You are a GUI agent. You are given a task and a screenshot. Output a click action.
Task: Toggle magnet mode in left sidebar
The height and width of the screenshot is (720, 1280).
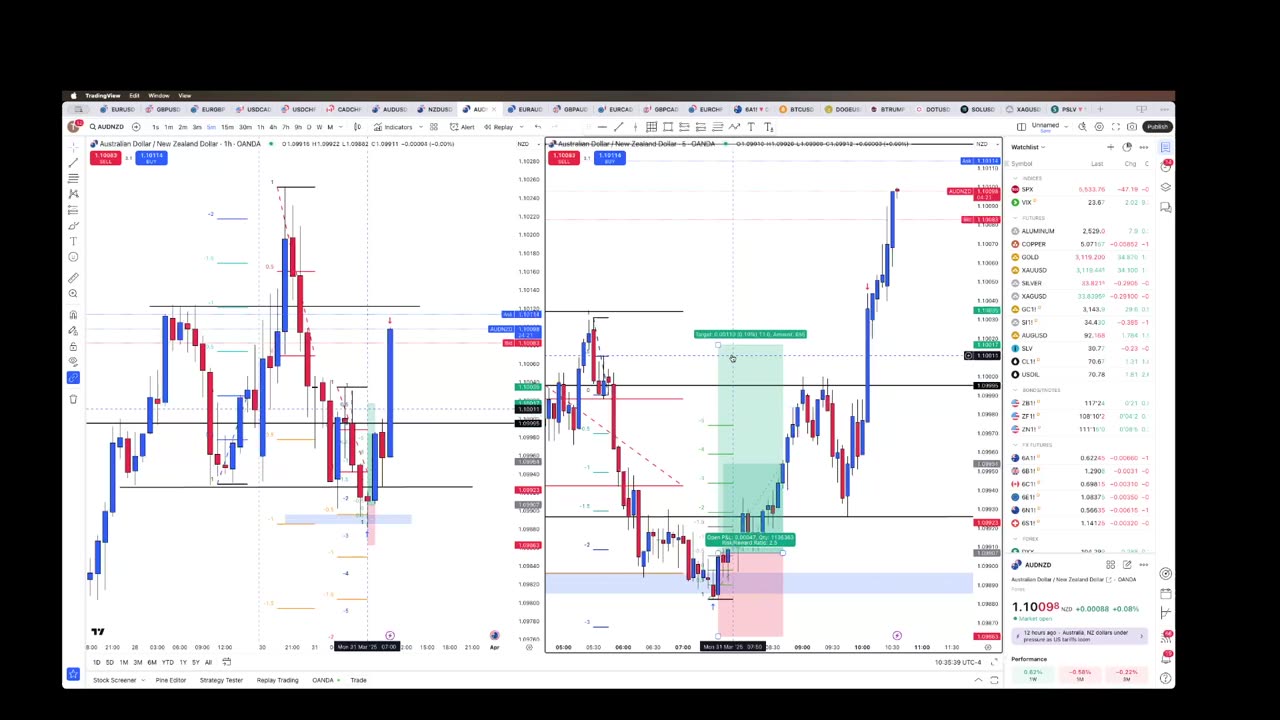[73, 315]
